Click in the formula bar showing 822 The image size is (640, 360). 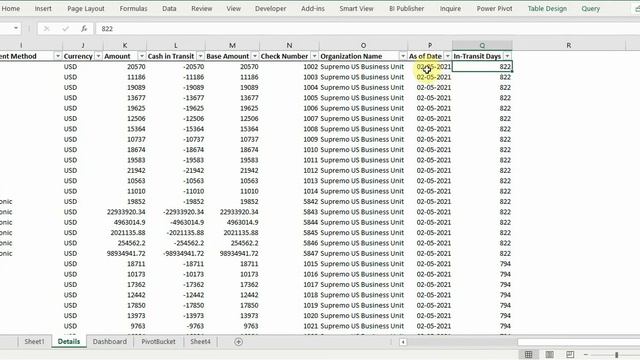click(367, 29)
